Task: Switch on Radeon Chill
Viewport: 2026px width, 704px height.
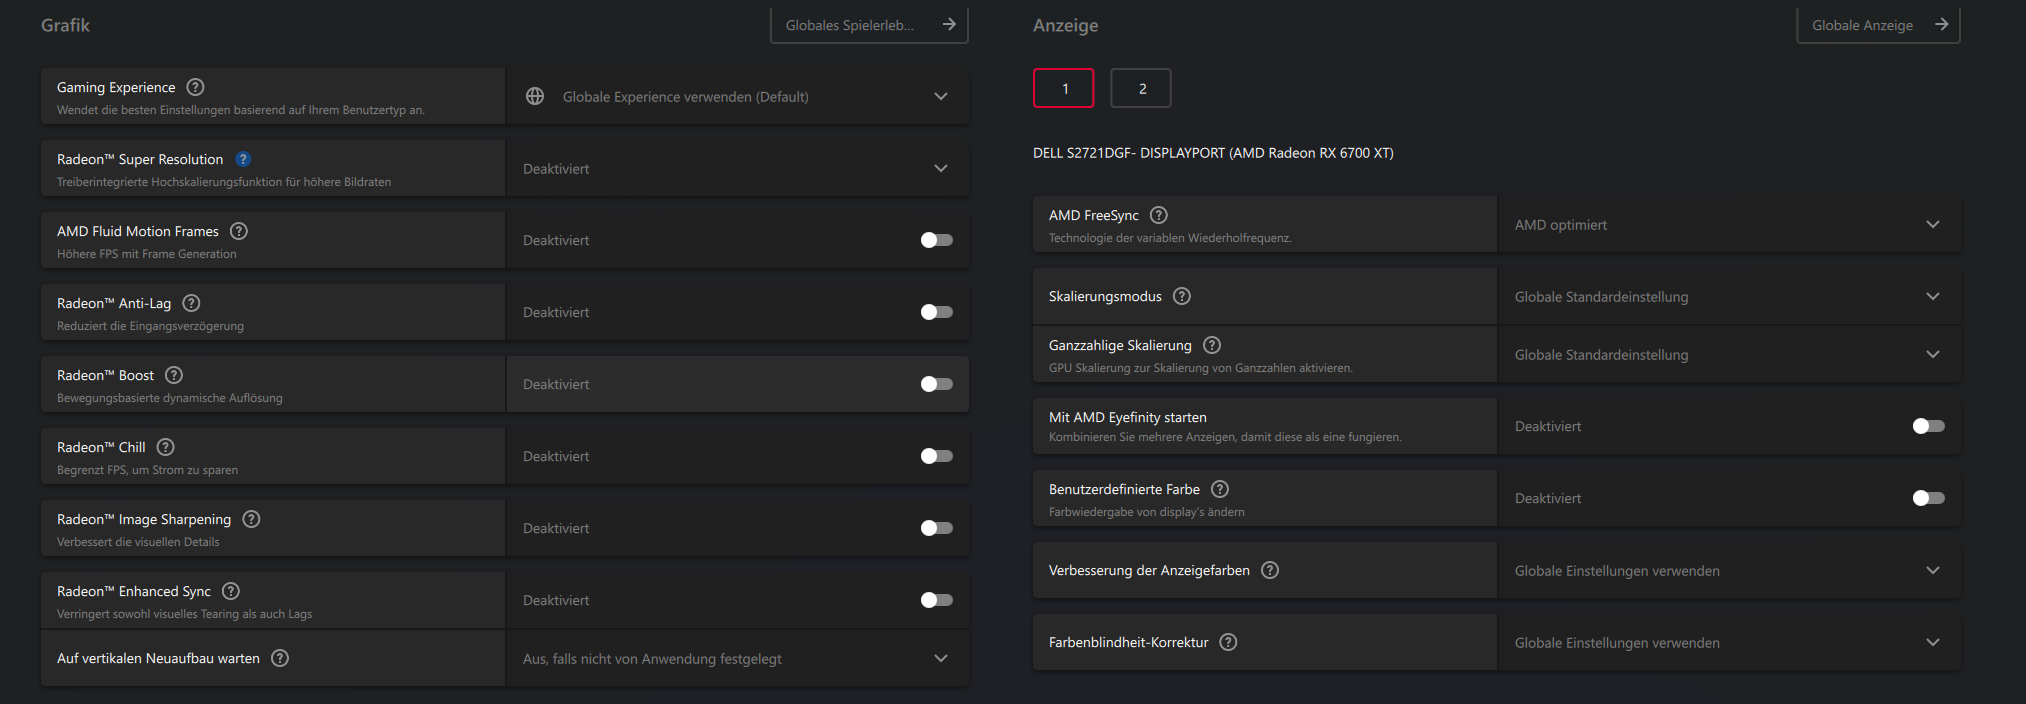Action: pos(937,456)
